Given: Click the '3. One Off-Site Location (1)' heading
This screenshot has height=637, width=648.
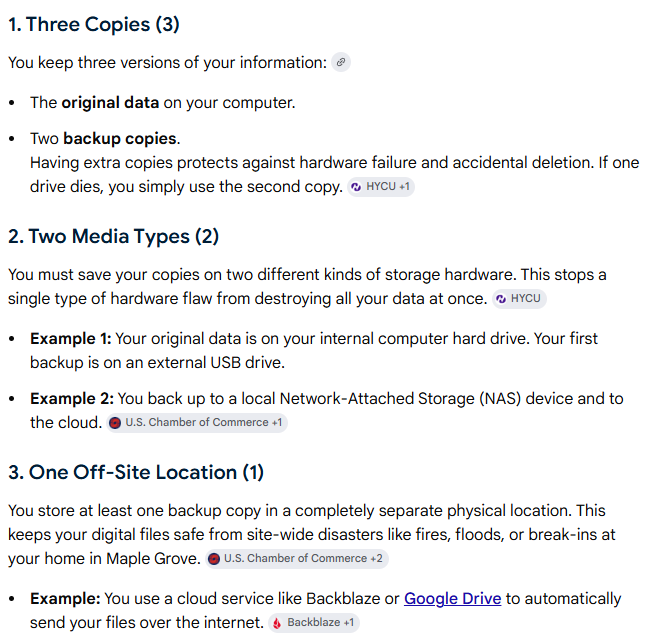Looking at the screenshot, I should (x=136, y=472).
